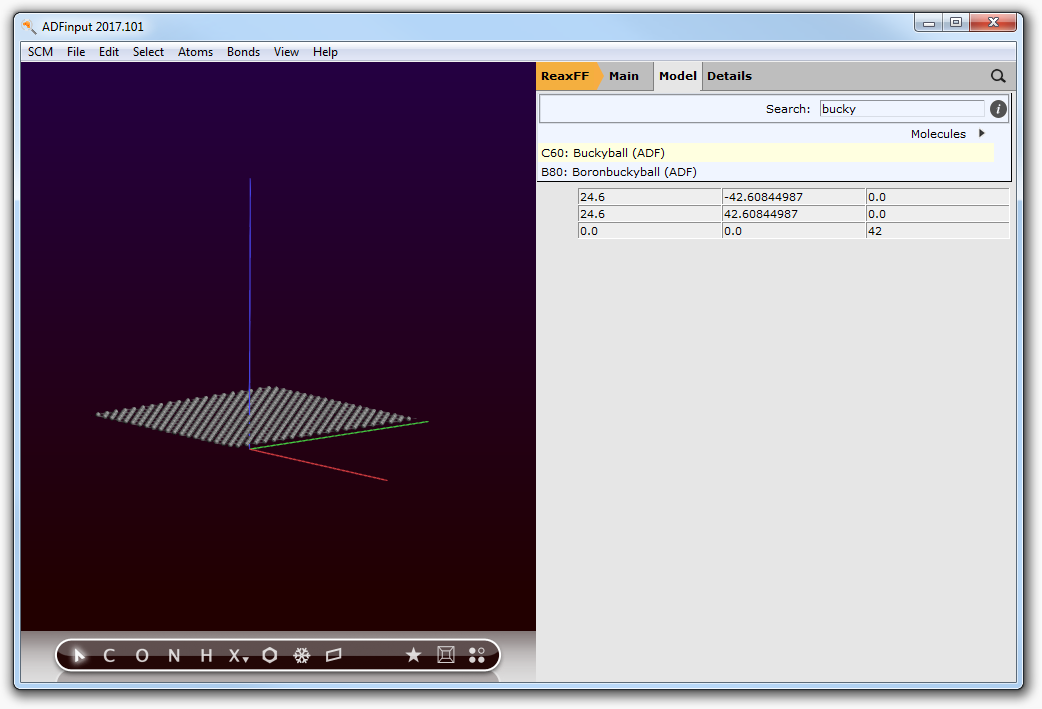This screenshot has width=1042, height=709.
Task: Open the View menu
Action: click(x=286, y=52)
